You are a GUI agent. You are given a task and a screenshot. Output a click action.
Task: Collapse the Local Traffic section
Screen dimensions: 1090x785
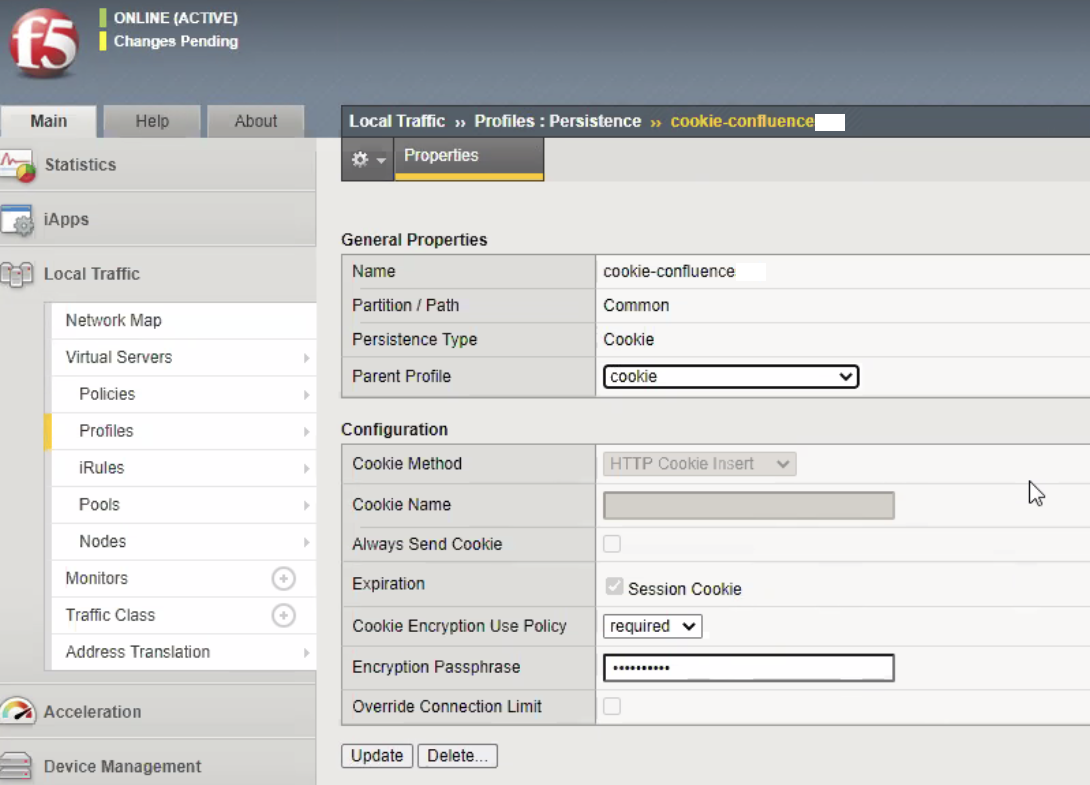point(158,274)
